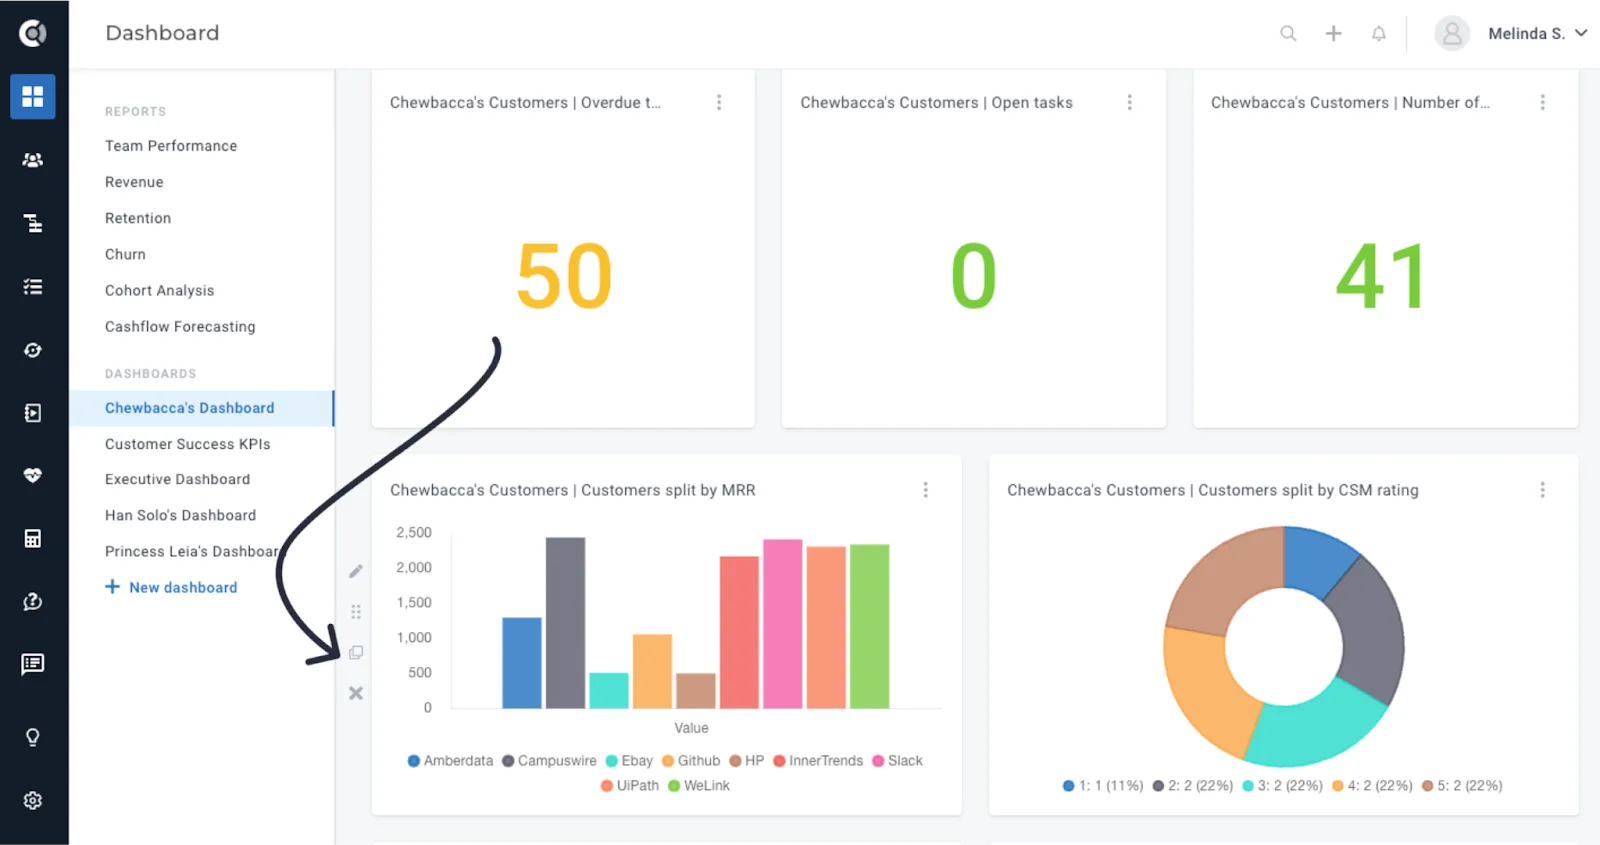Open options menu for Overdue tasks widget
The image size is (1600, 845).
point(719,103)
